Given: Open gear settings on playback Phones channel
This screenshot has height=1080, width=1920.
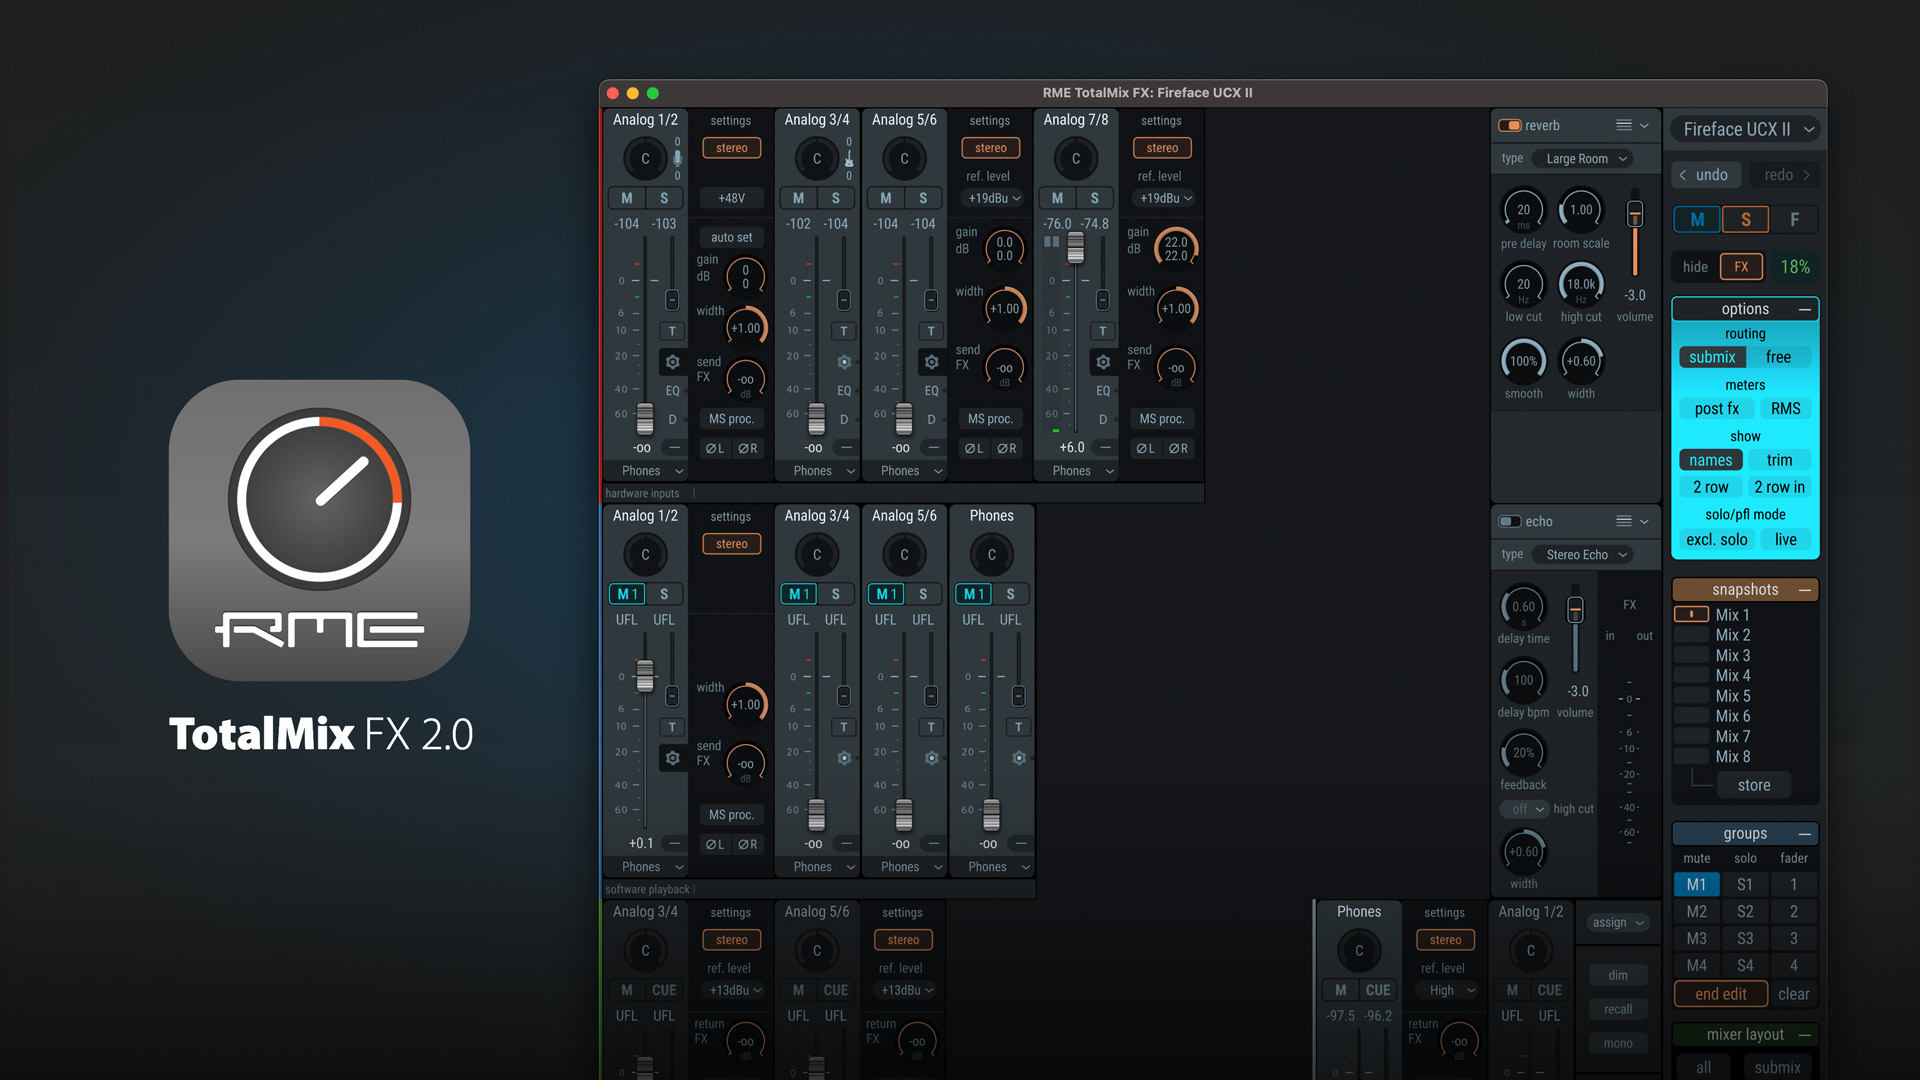Looking at the screenshot, I should (1018, 758).
